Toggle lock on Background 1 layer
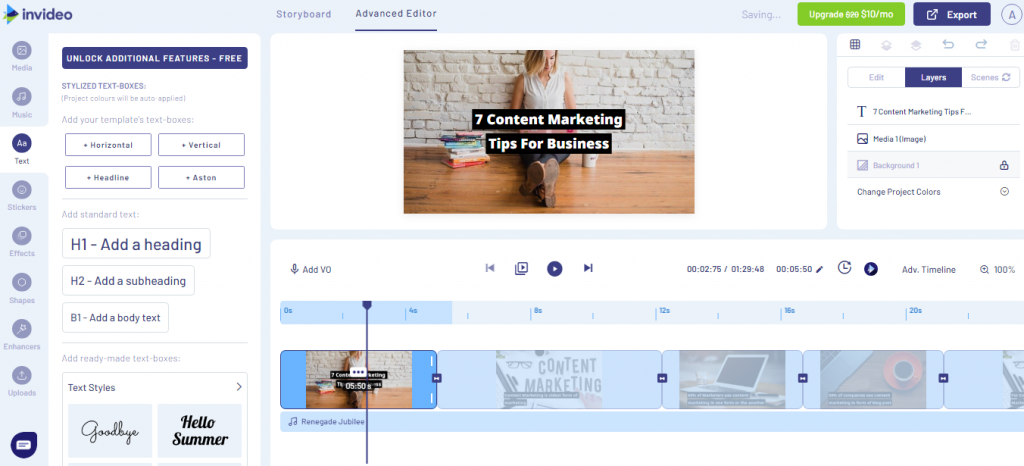The width and height of the screenshot is (1024, 466). pyautogui.click(x=1004, y=166)
